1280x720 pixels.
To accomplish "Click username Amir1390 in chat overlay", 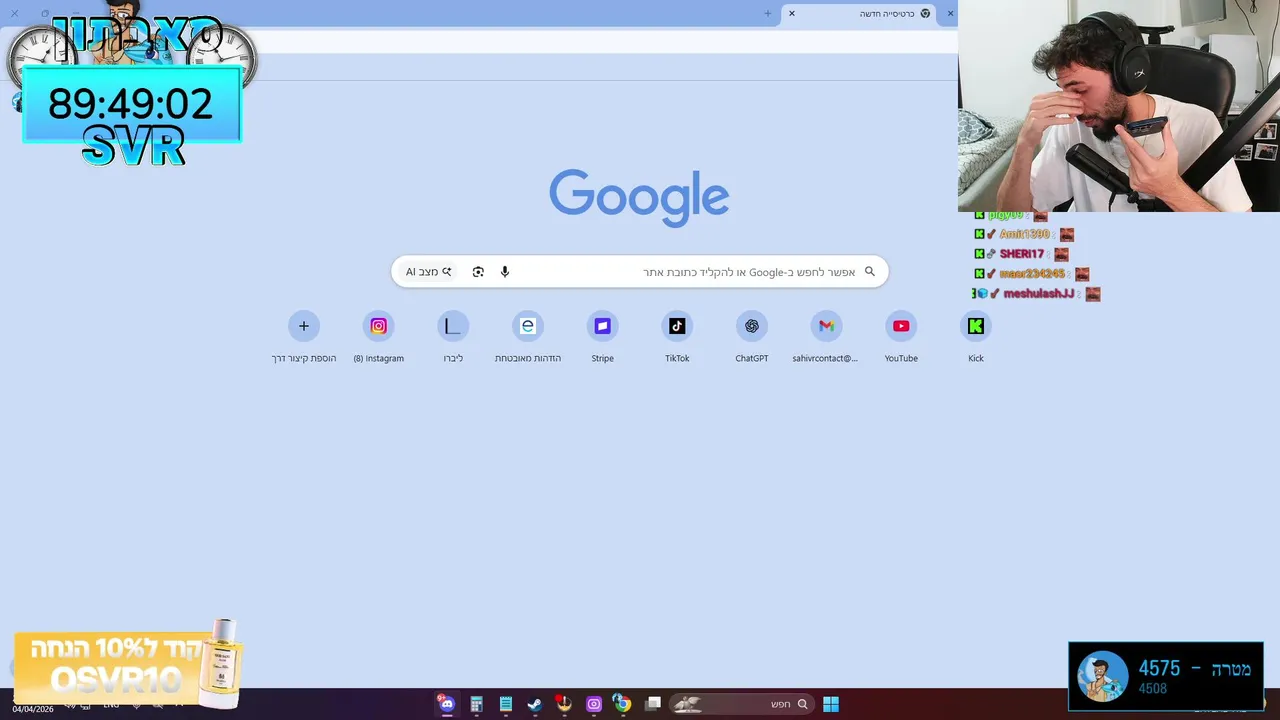I will coord(1025,234).
